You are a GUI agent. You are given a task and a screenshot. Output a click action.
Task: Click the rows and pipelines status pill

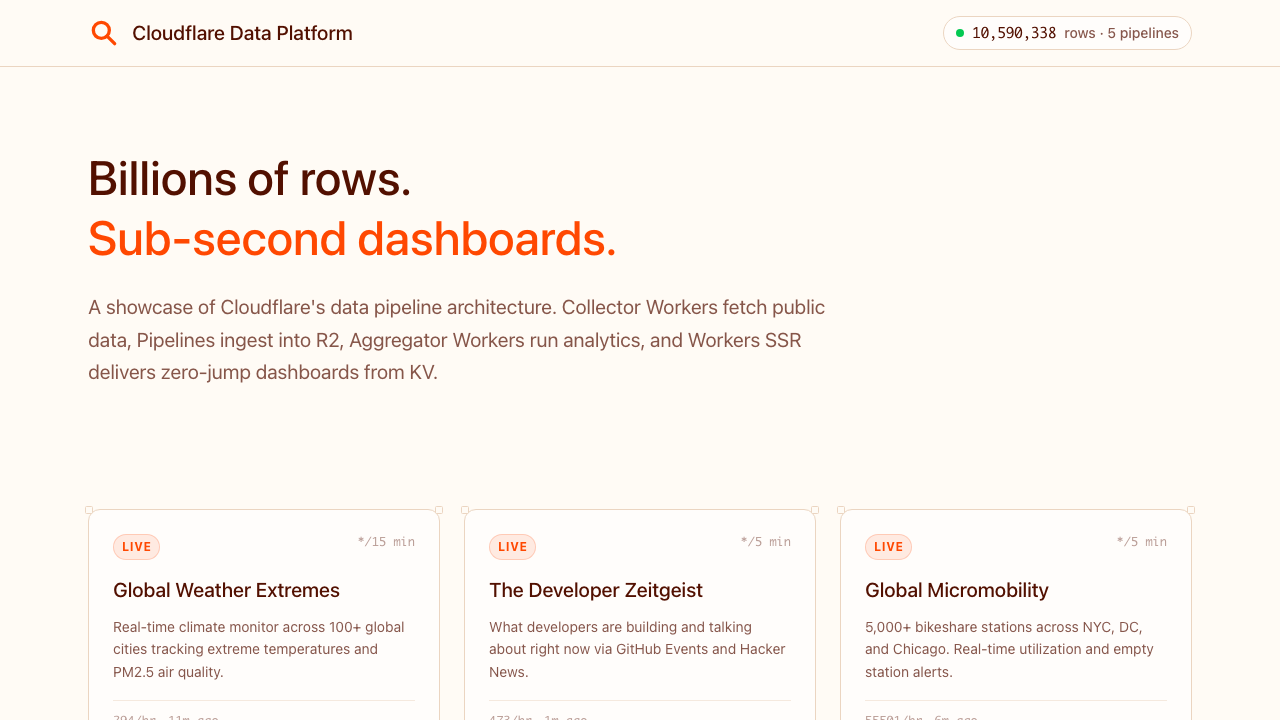click(1067, 33)
